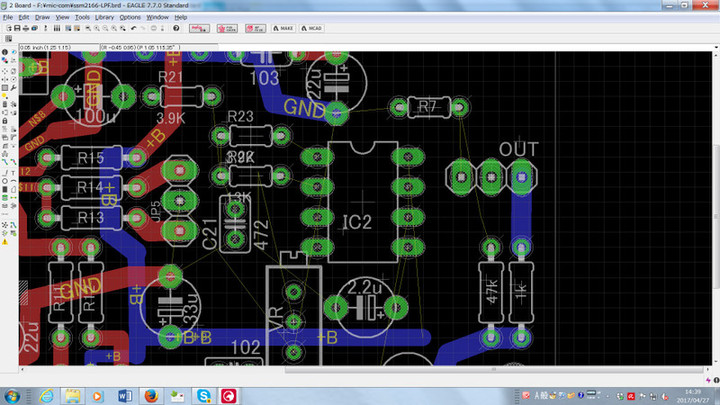Select the Info tool in the left toolbar
This screenshot has height=405, width=720.
coord(6,52)
